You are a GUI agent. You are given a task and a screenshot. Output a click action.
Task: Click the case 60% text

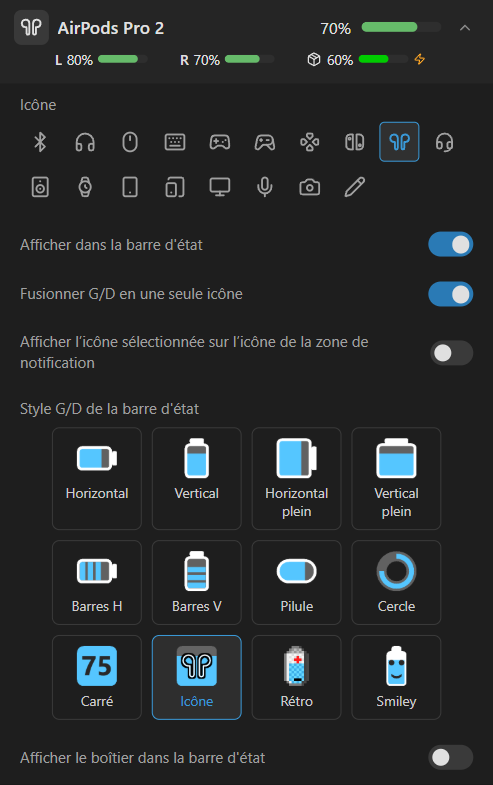(x=340, y=60)
